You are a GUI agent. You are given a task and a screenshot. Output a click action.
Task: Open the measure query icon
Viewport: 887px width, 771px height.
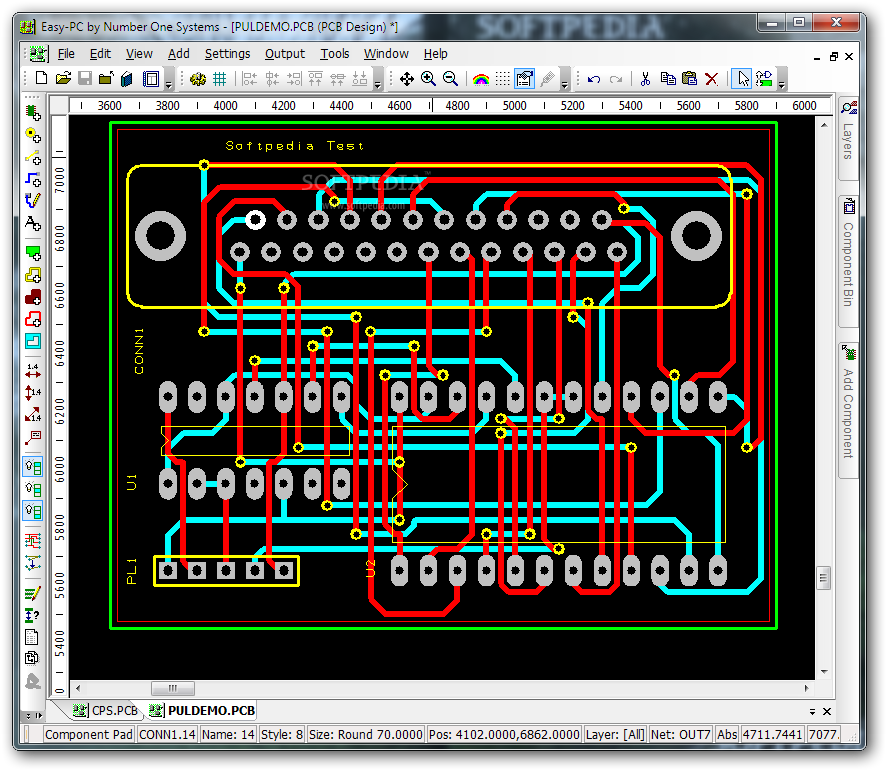pyautogui.click(x=33, y=615)
